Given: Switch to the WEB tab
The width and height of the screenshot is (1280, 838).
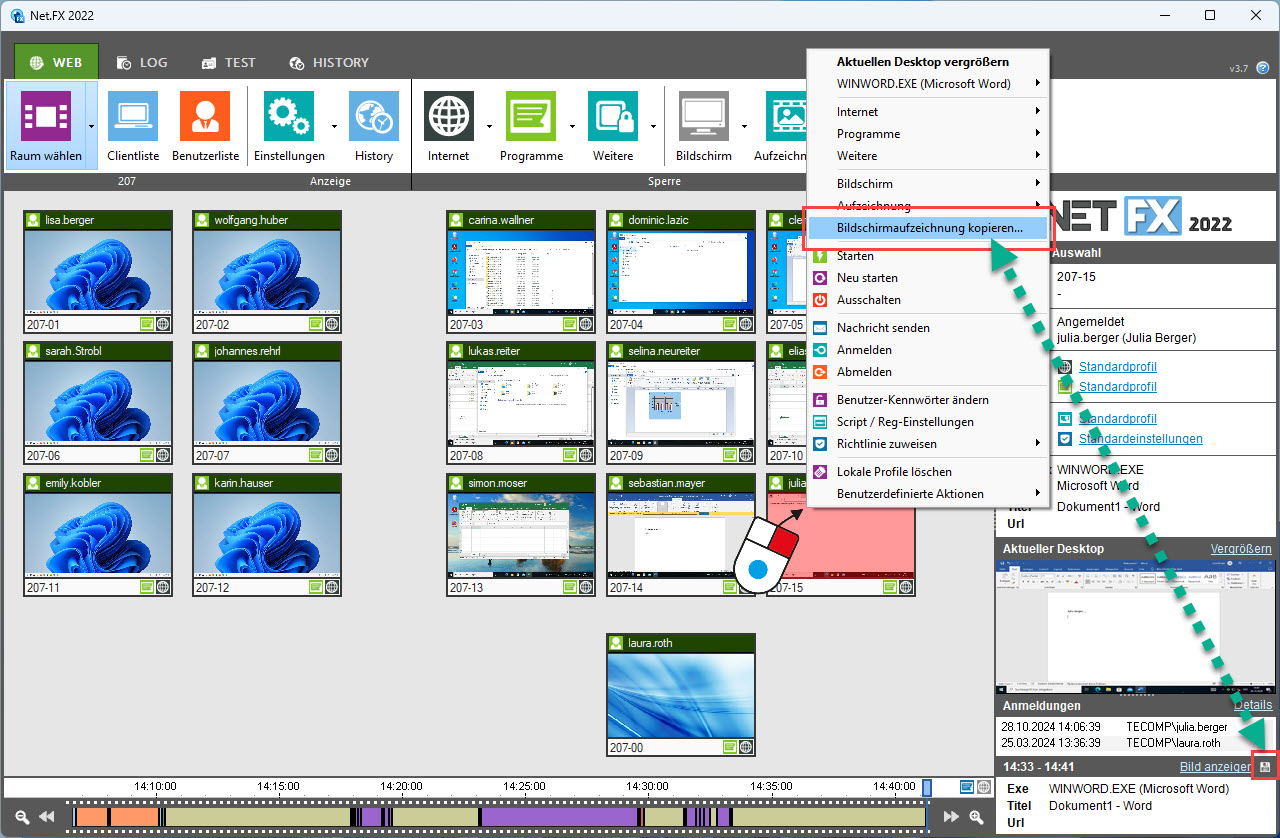Looking at the screenshot, I should coord(56,62).
